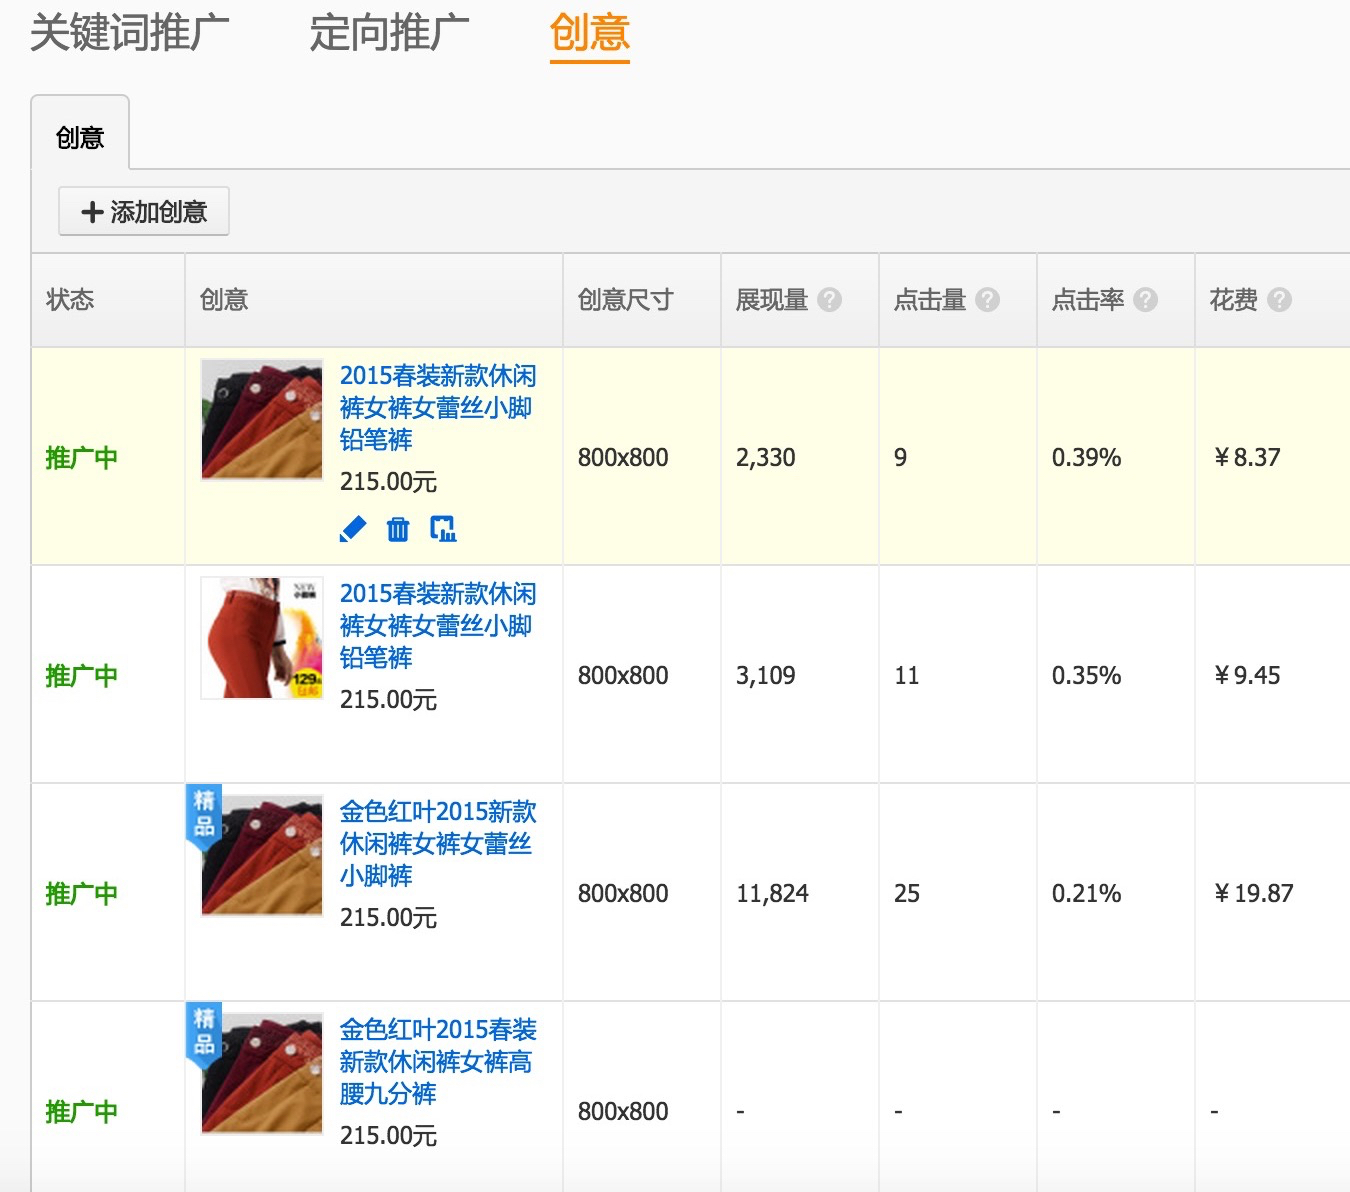Click help icon next to 展现量 header
This screenshot has height=1192, width=1350.
point(829,300)
